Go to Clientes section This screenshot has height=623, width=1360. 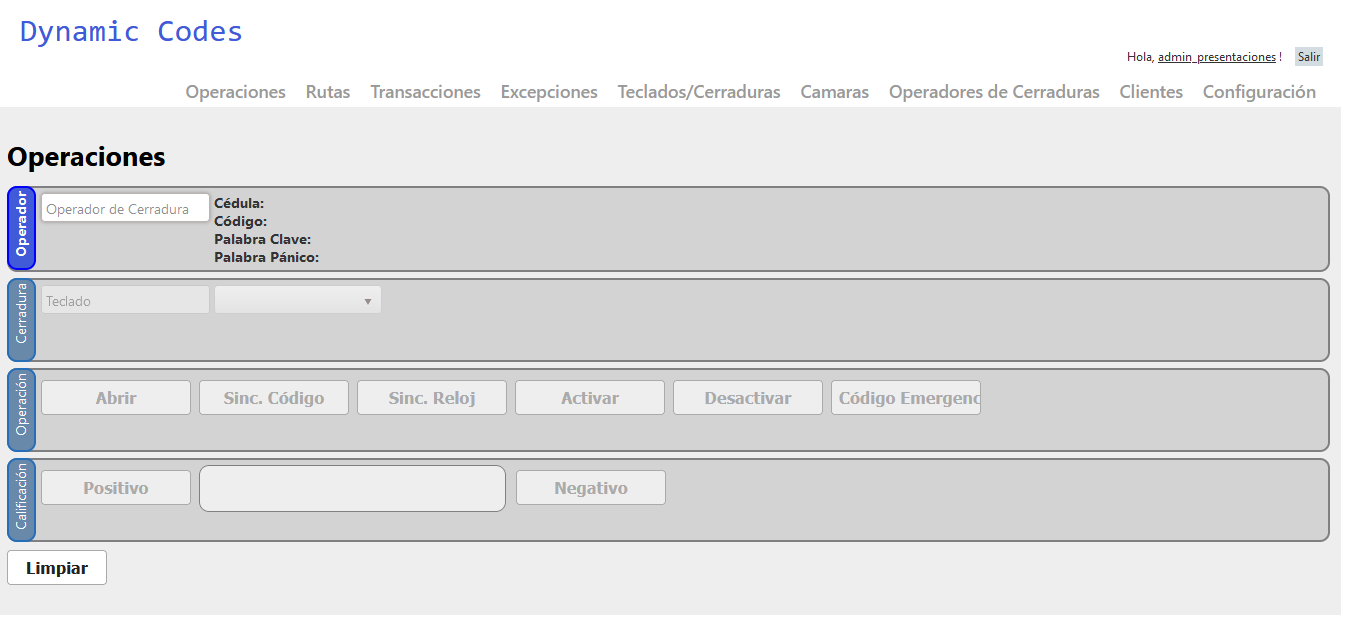click(1151, 92)
